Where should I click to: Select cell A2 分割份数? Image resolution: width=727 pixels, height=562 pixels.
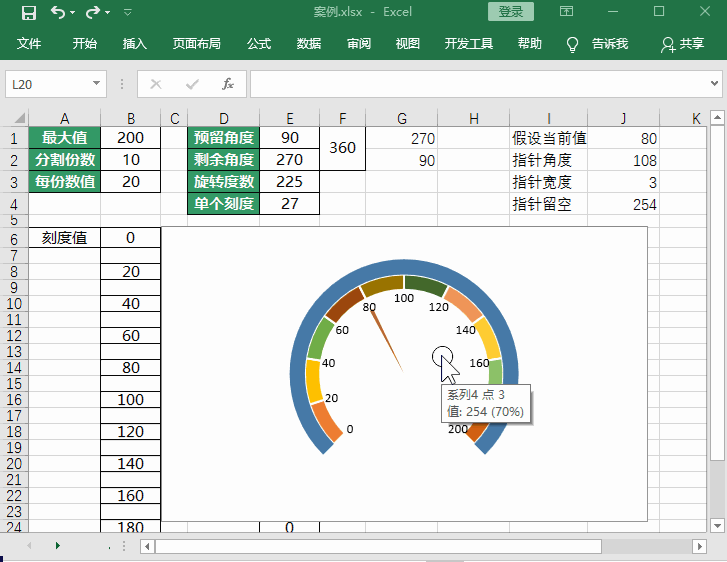[x=64, y=160]
